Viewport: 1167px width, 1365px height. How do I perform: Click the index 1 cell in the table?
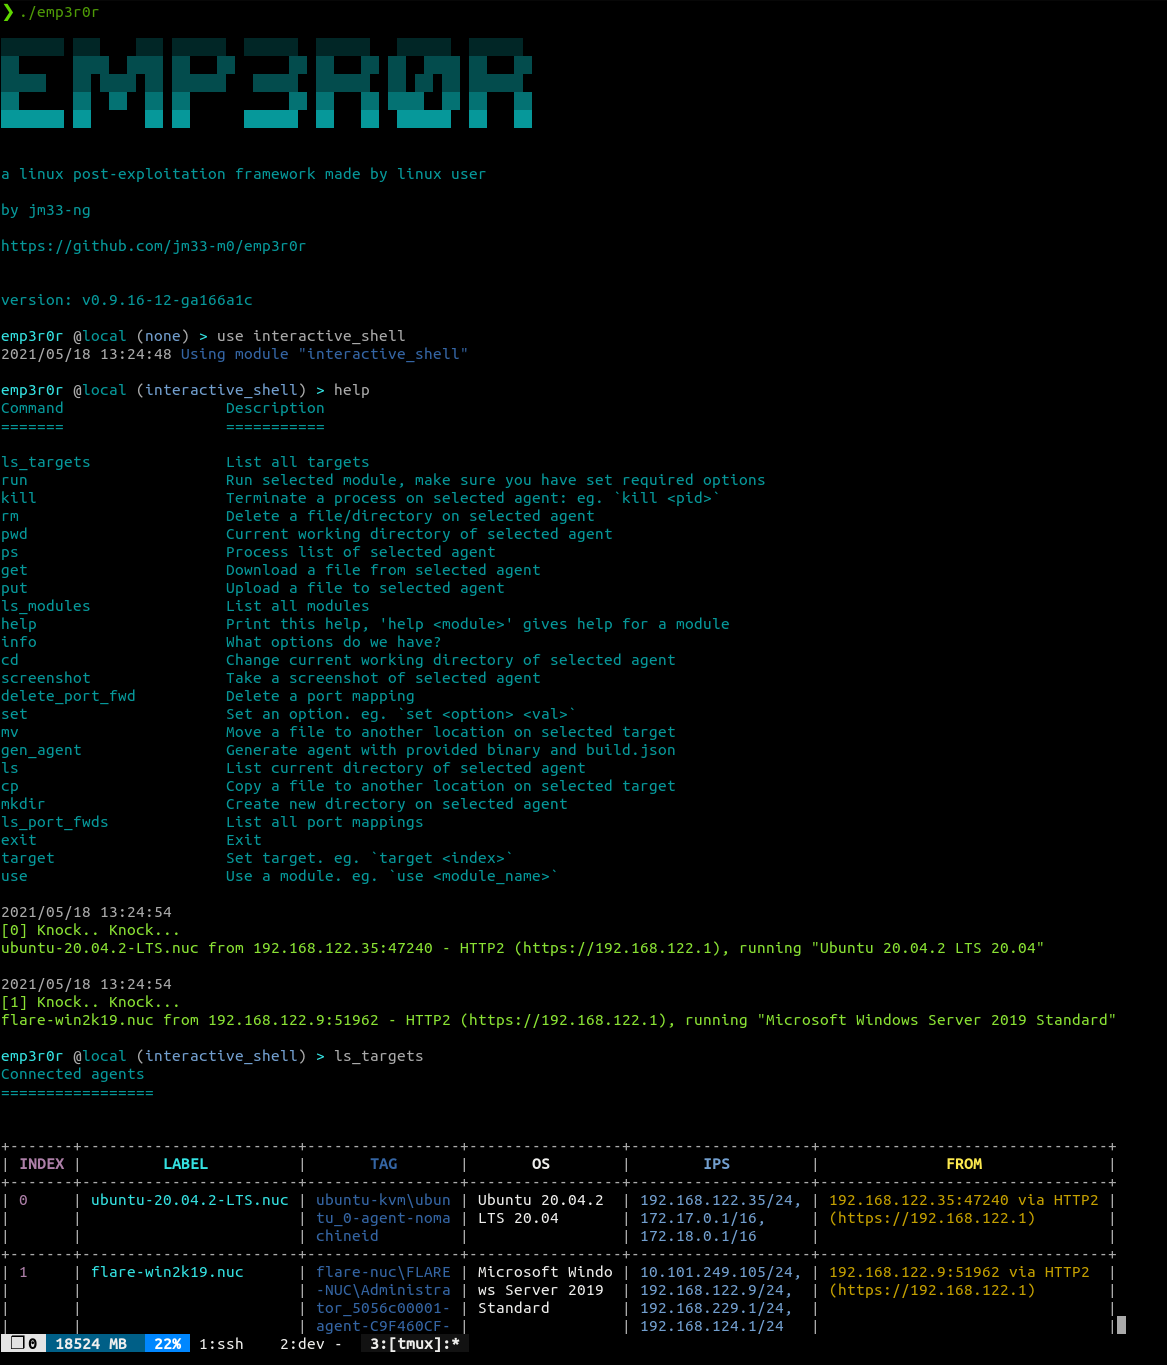point(23,1272)
